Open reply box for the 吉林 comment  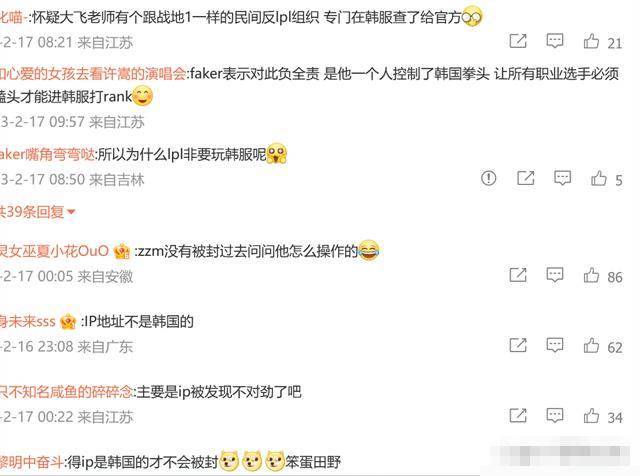coord(562,178)
